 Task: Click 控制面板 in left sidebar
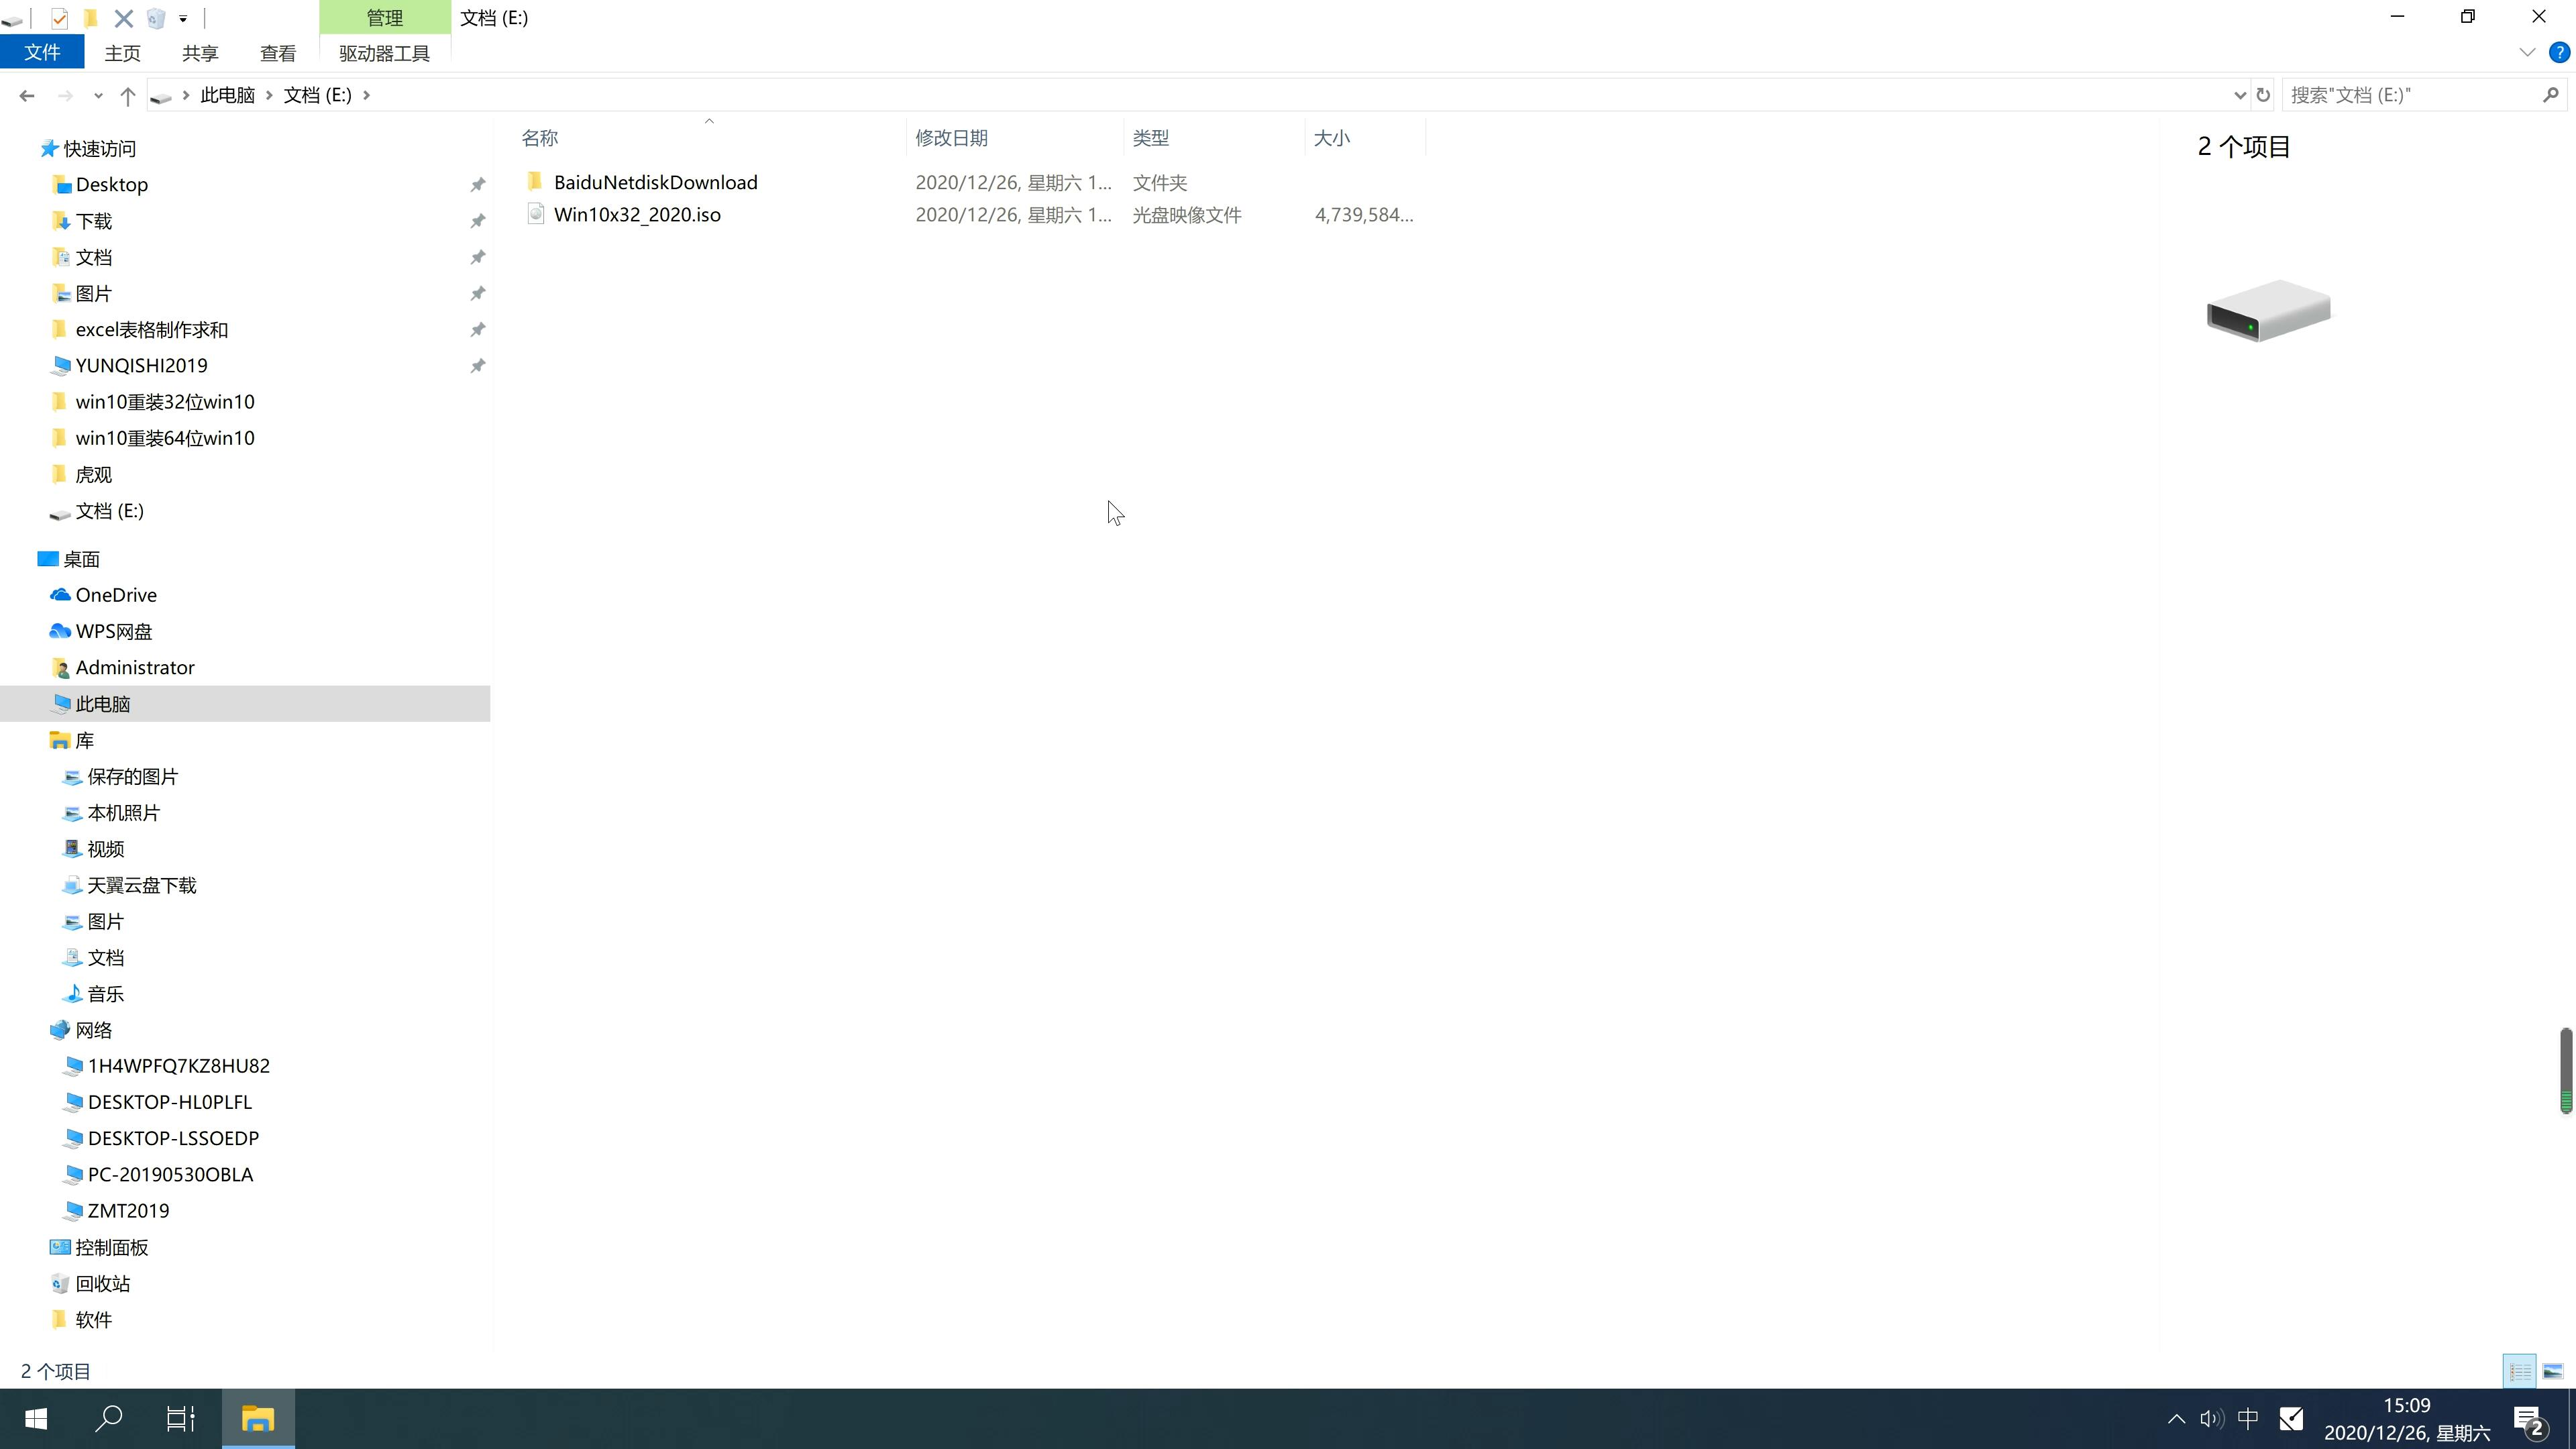(110, 1246)
